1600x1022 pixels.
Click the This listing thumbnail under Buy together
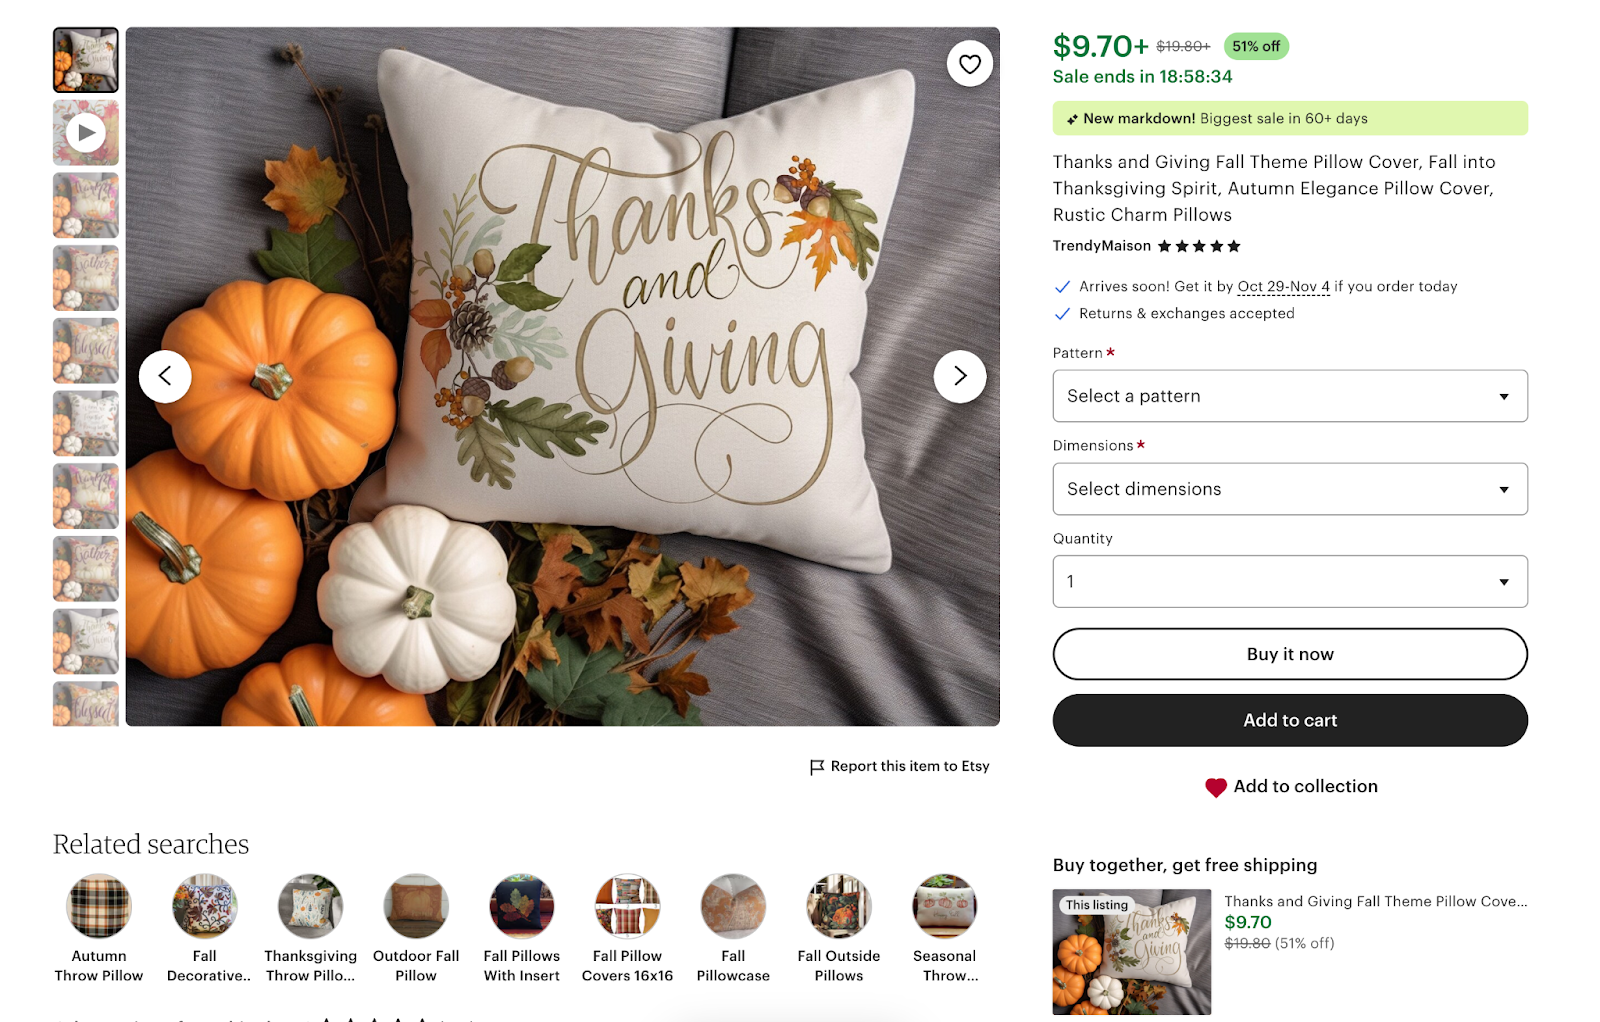coord(1131,951)
